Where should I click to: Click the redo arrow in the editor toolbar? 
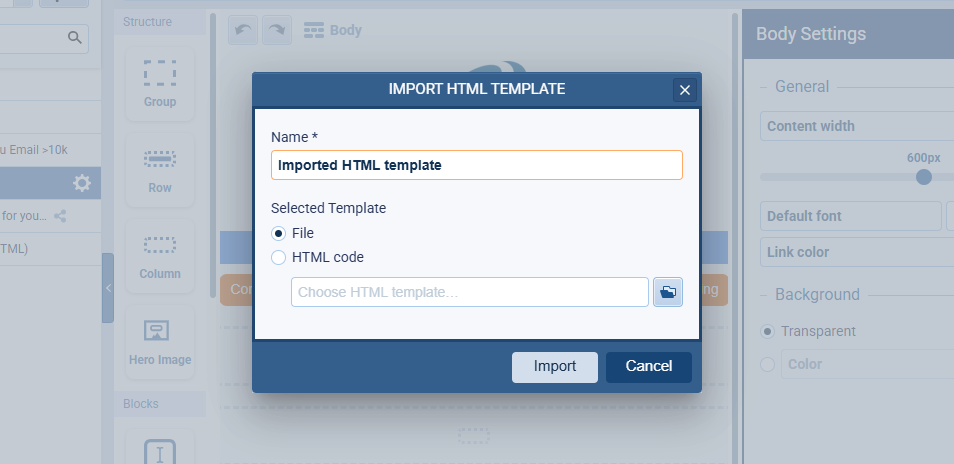[x=277, y=30]
